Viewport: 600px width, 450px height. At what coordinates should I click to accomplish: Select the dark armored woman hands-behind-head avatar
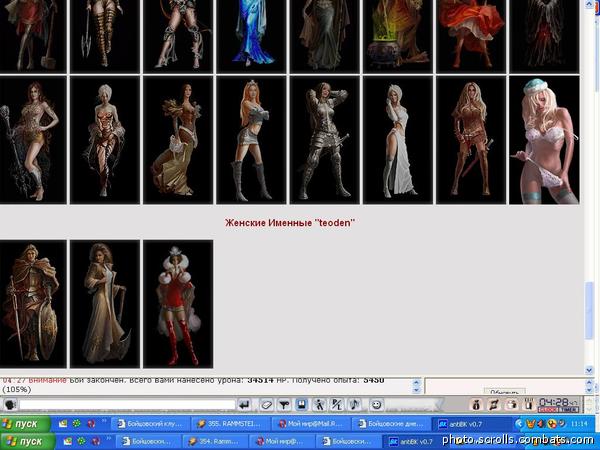click(324, 140)
